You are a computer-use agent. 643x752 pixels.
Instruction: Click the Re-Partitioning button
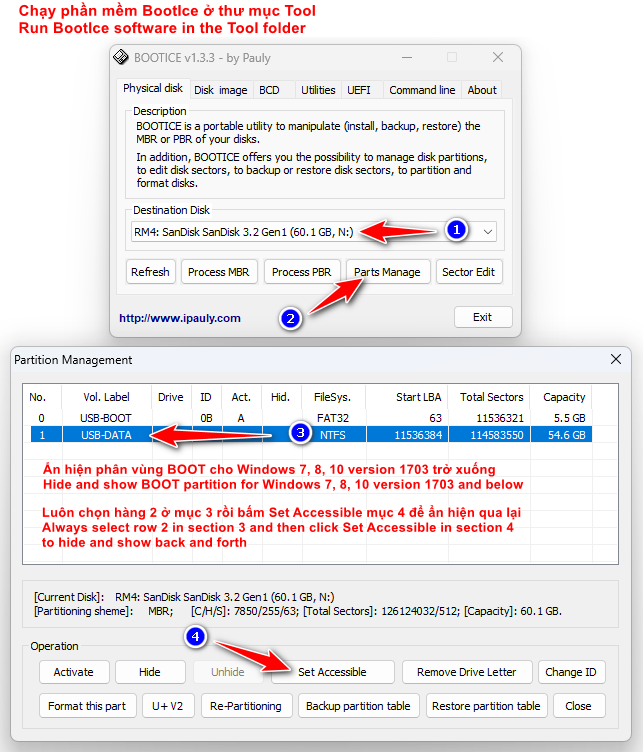tap(245, 706)
